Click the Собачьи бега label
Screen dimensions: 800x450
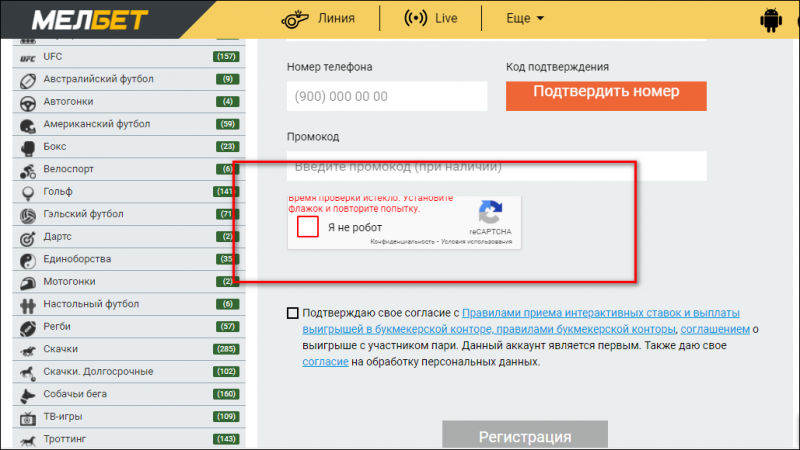(75, 394)
